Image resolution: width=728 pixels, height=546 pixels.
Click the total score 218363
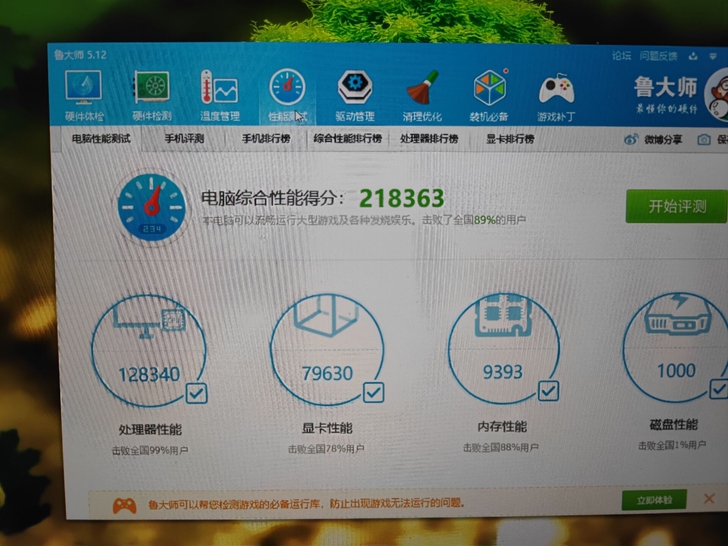click(x=402, y=198)
